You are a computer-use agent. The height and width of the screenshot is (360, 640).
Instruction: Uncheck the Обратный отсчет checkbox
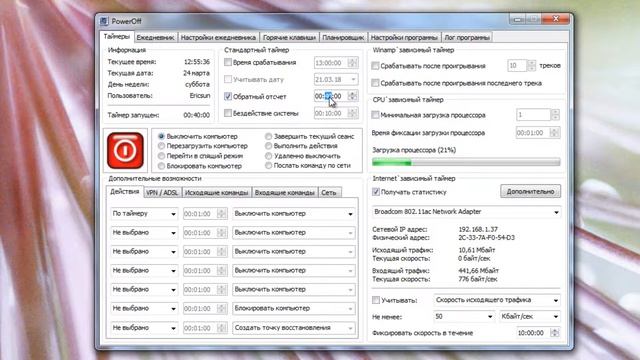[x=228, y=97]
